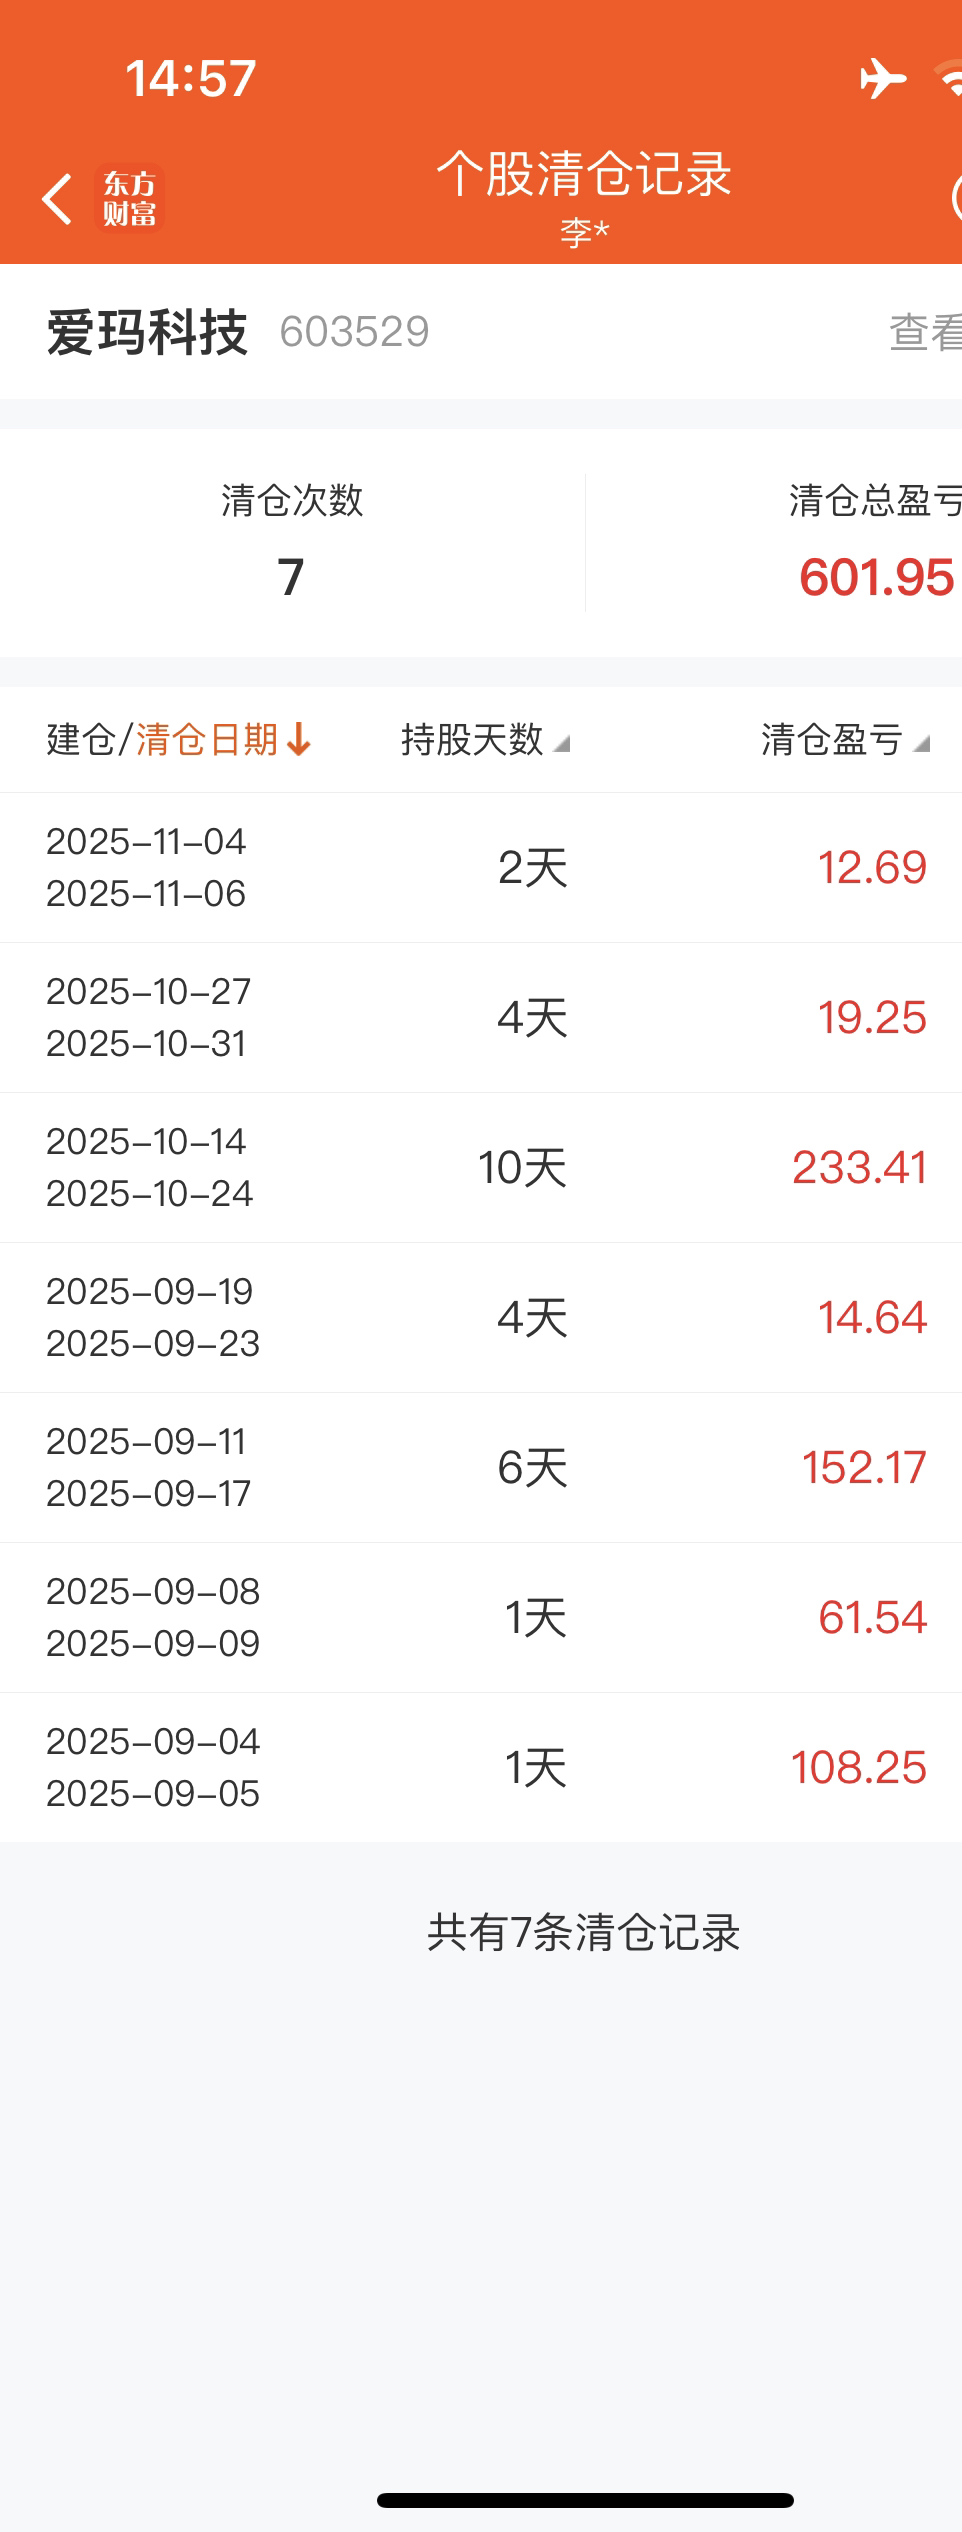Tap the 爱玛科技 stock name
Viewport: 962px width, 2532px height.
click(x=147, y=332)
